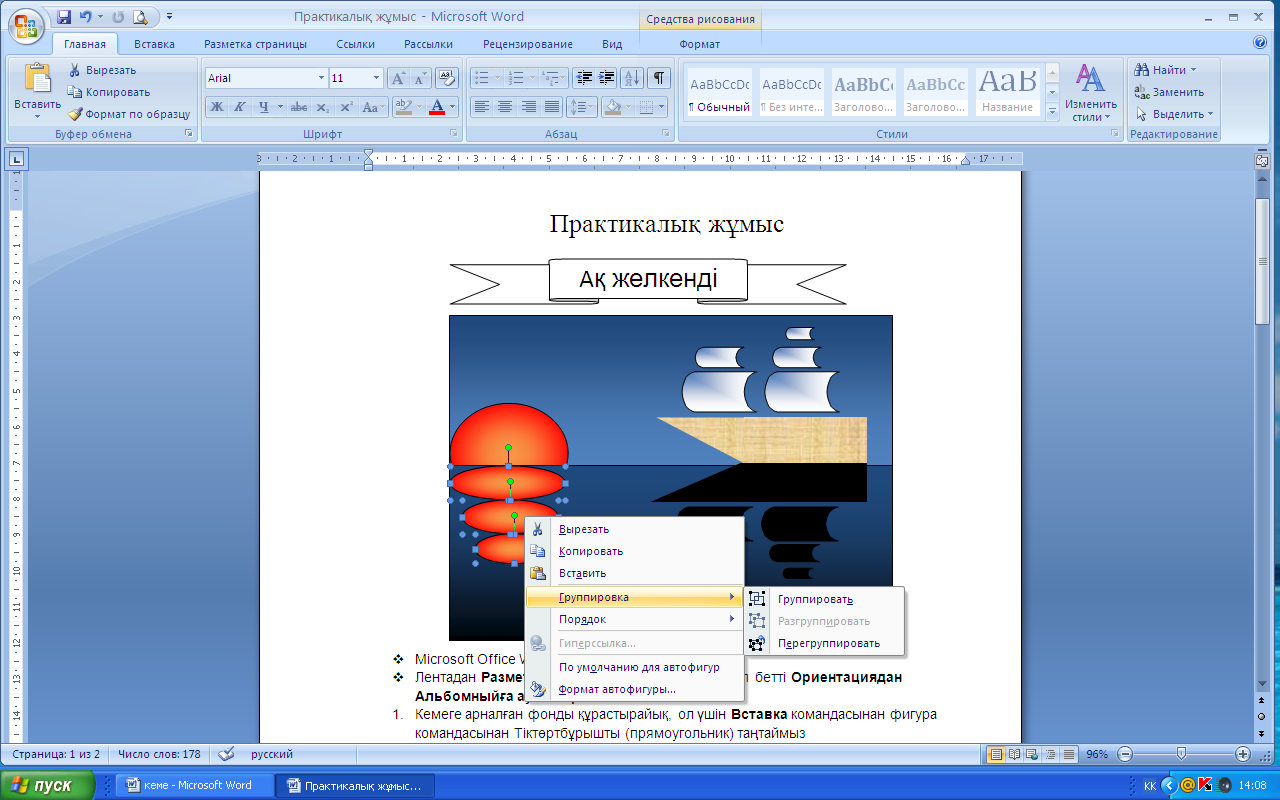Sort text with the sort icon
The width and height of the screenshot is (1280, 800).
click(x=632, y=78)
